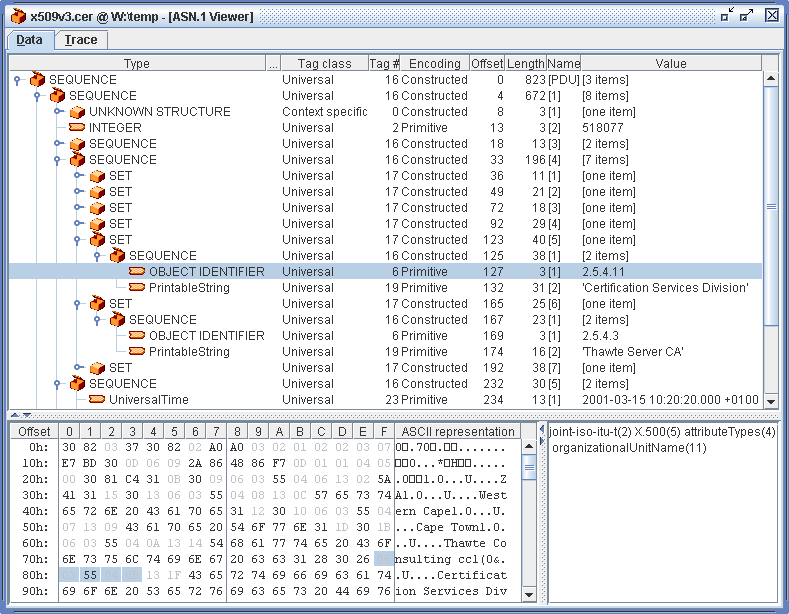
Task: Click the ASN.1 Viewer title bar icon
Action: coord(18,16)
